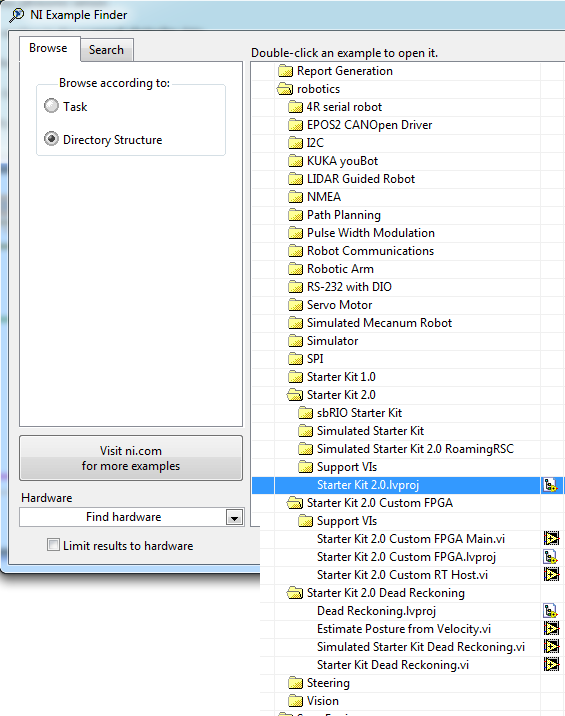565x716 pixels.
Task: Collapse the robotics folder
Action: pos(285,89)
